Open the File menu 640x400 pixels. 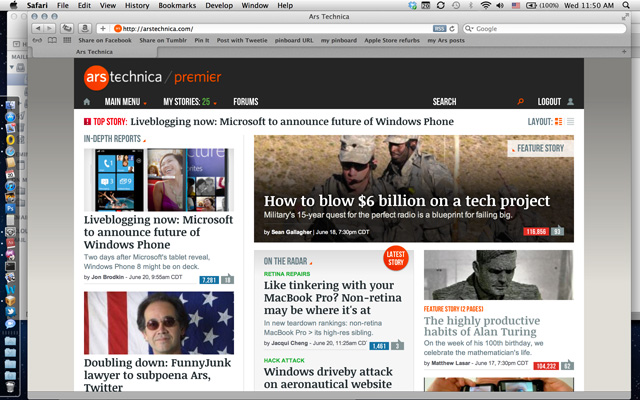tap(63, 5)
